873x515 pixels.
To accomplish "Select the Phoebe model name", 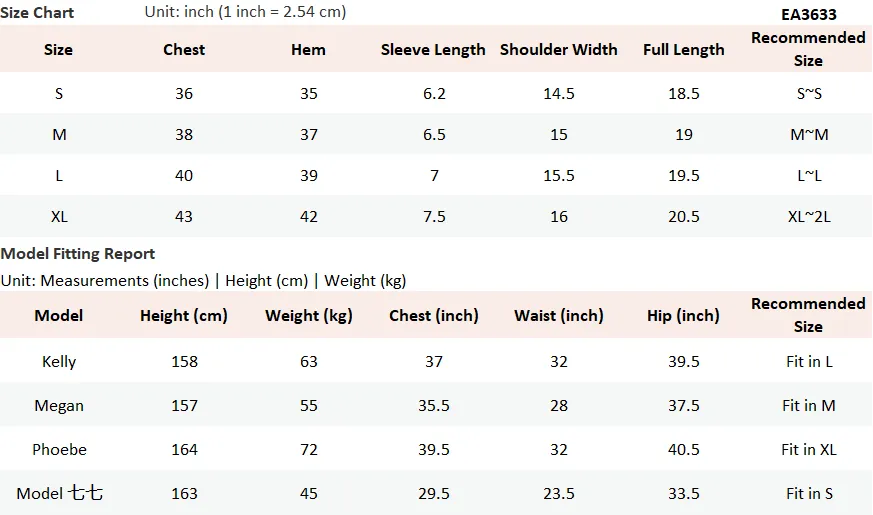I will 60,449.
